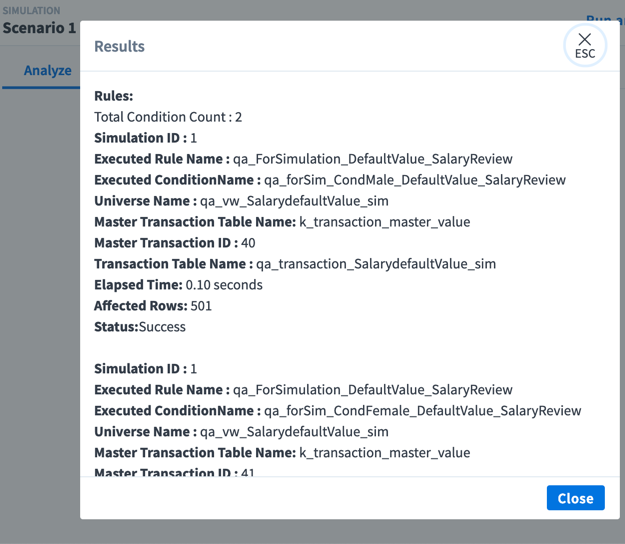Screen dimensions: 625x544
Task: Click the second Universe Name line
Action: (x=241, y=432)
